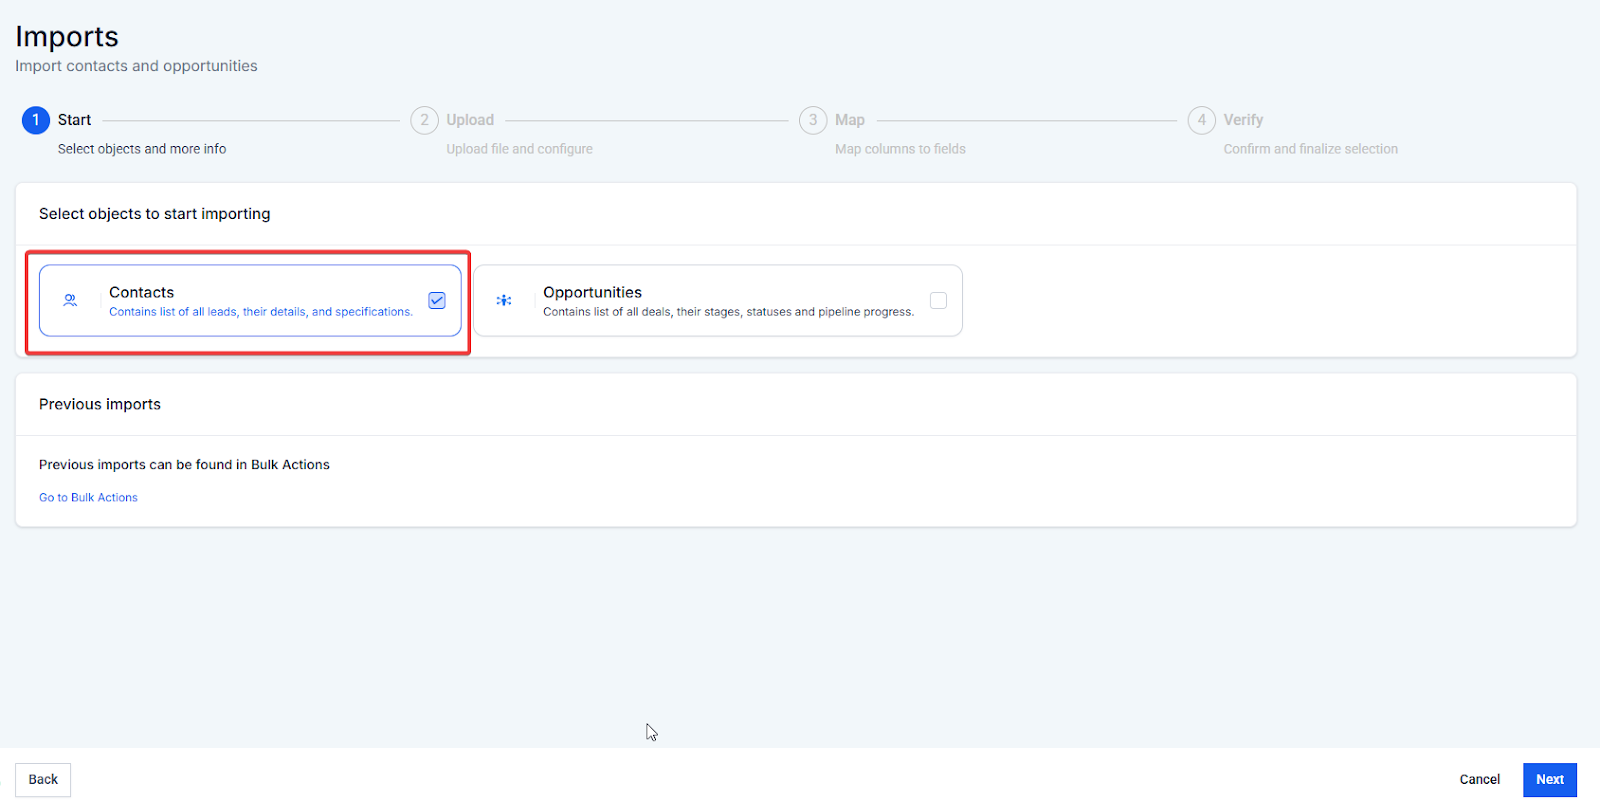1600x801 pixels.
Task: Click "Map columns to fields" text
Action: [x=900, y=149]
